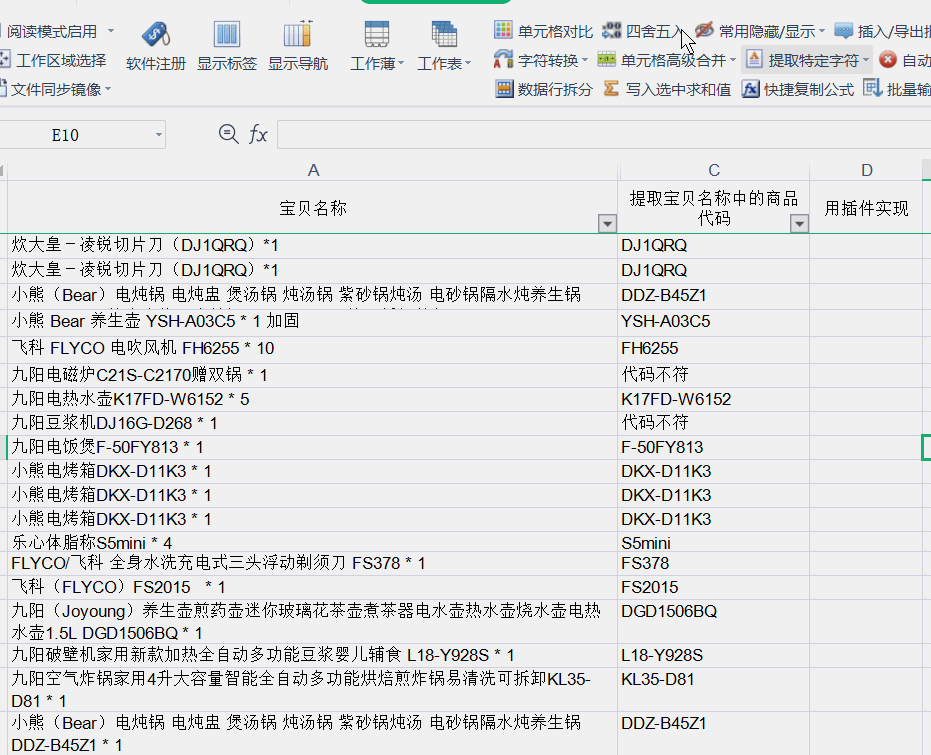The width and height of the screenshot is (931, 755).
Task: Click the 单元格高级合并 (advanced cell merge) icon
Action: click(x=606, y=59)
